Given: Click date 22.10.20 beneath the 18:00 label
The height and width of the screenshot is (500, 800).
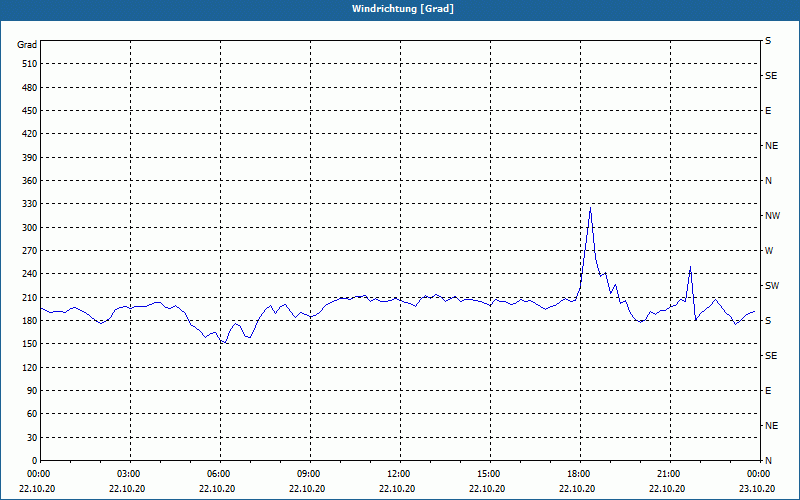Looking at the screenshot, I should pos(578,489).
